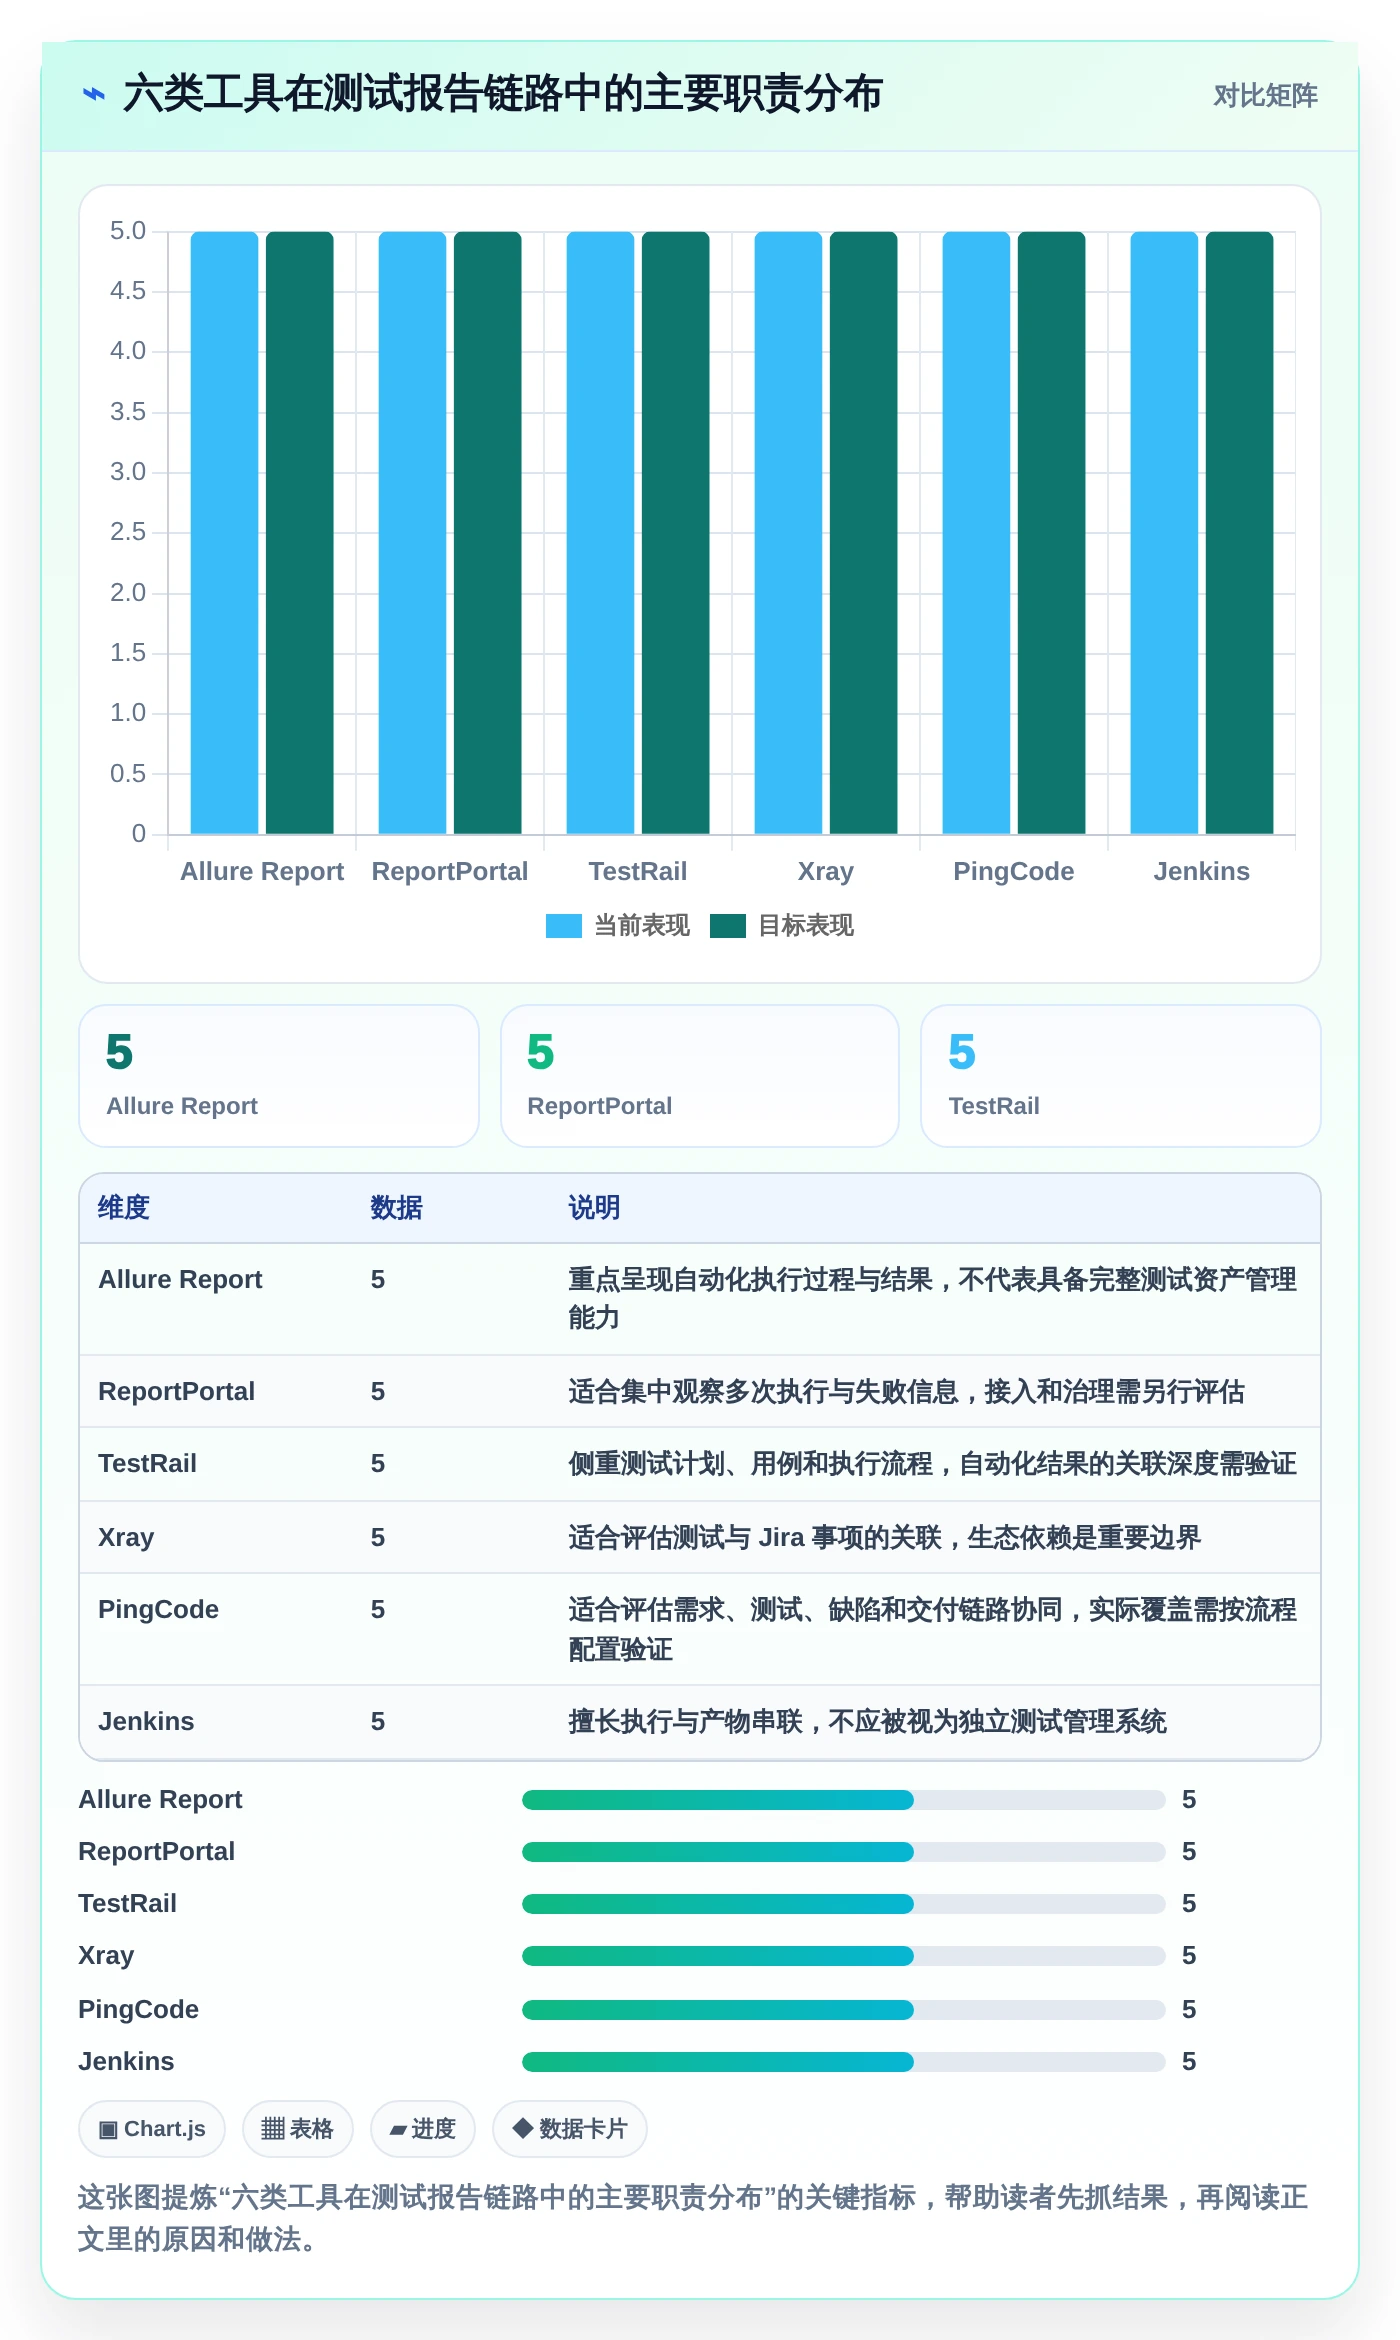
Task: Click the 表格 tag chip
Action: (297, 2129)
